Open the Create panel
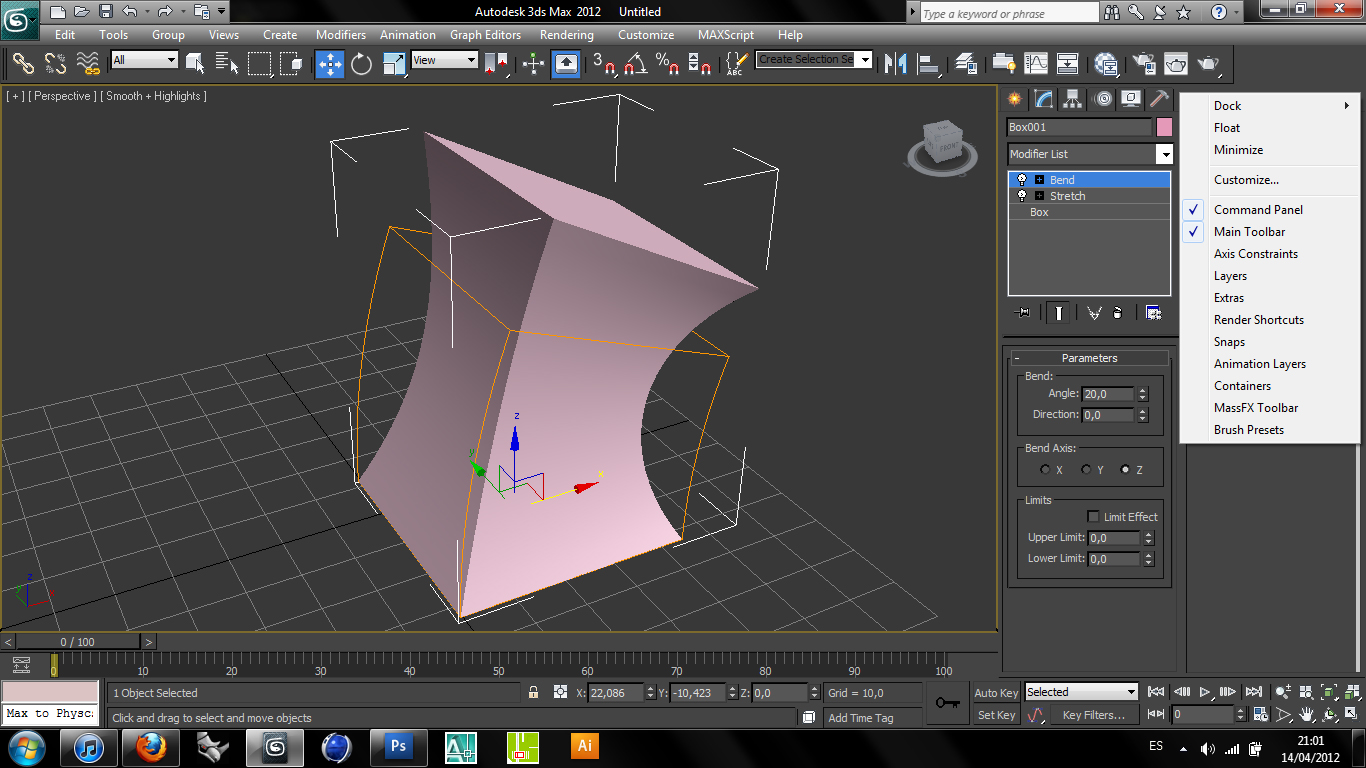 1013,98
